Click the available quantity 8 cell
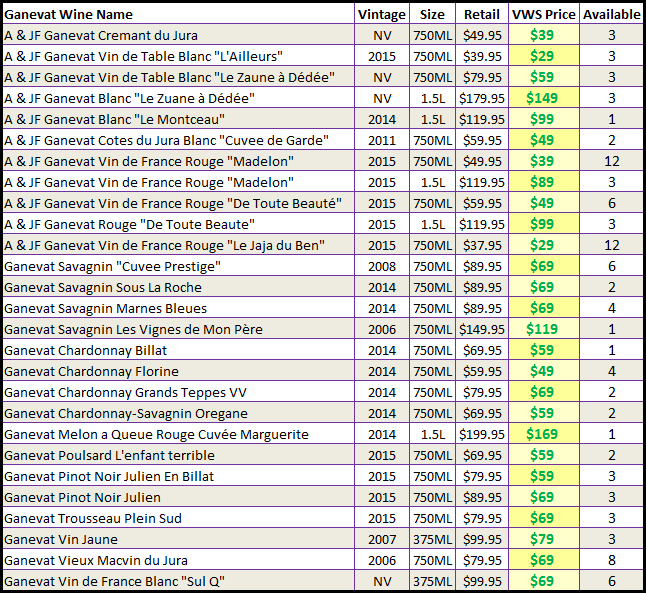 click(612, 560)
